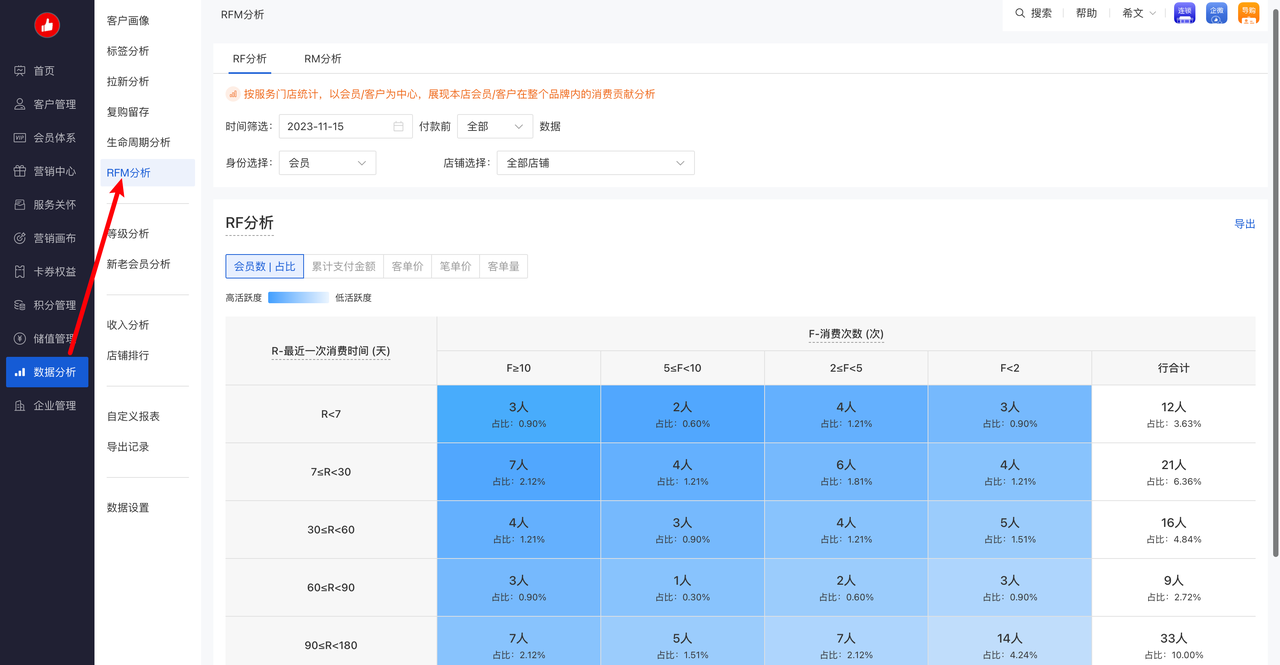
Task: Open the 身份选择 会员 dropdown
Action: 327,163
